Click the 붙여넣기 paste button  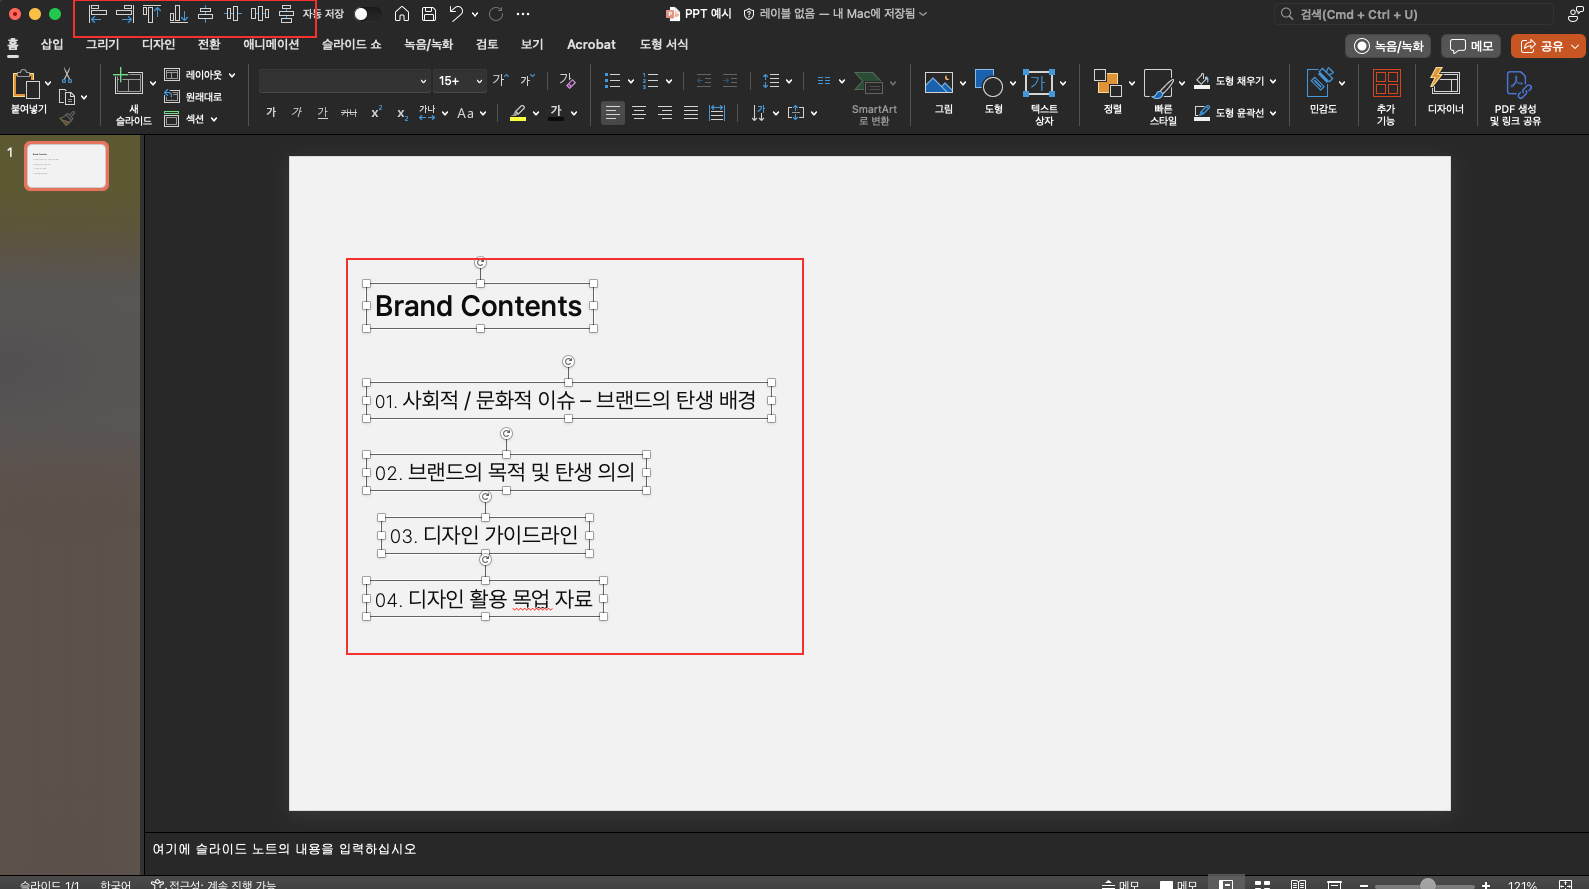coord(27,93)
